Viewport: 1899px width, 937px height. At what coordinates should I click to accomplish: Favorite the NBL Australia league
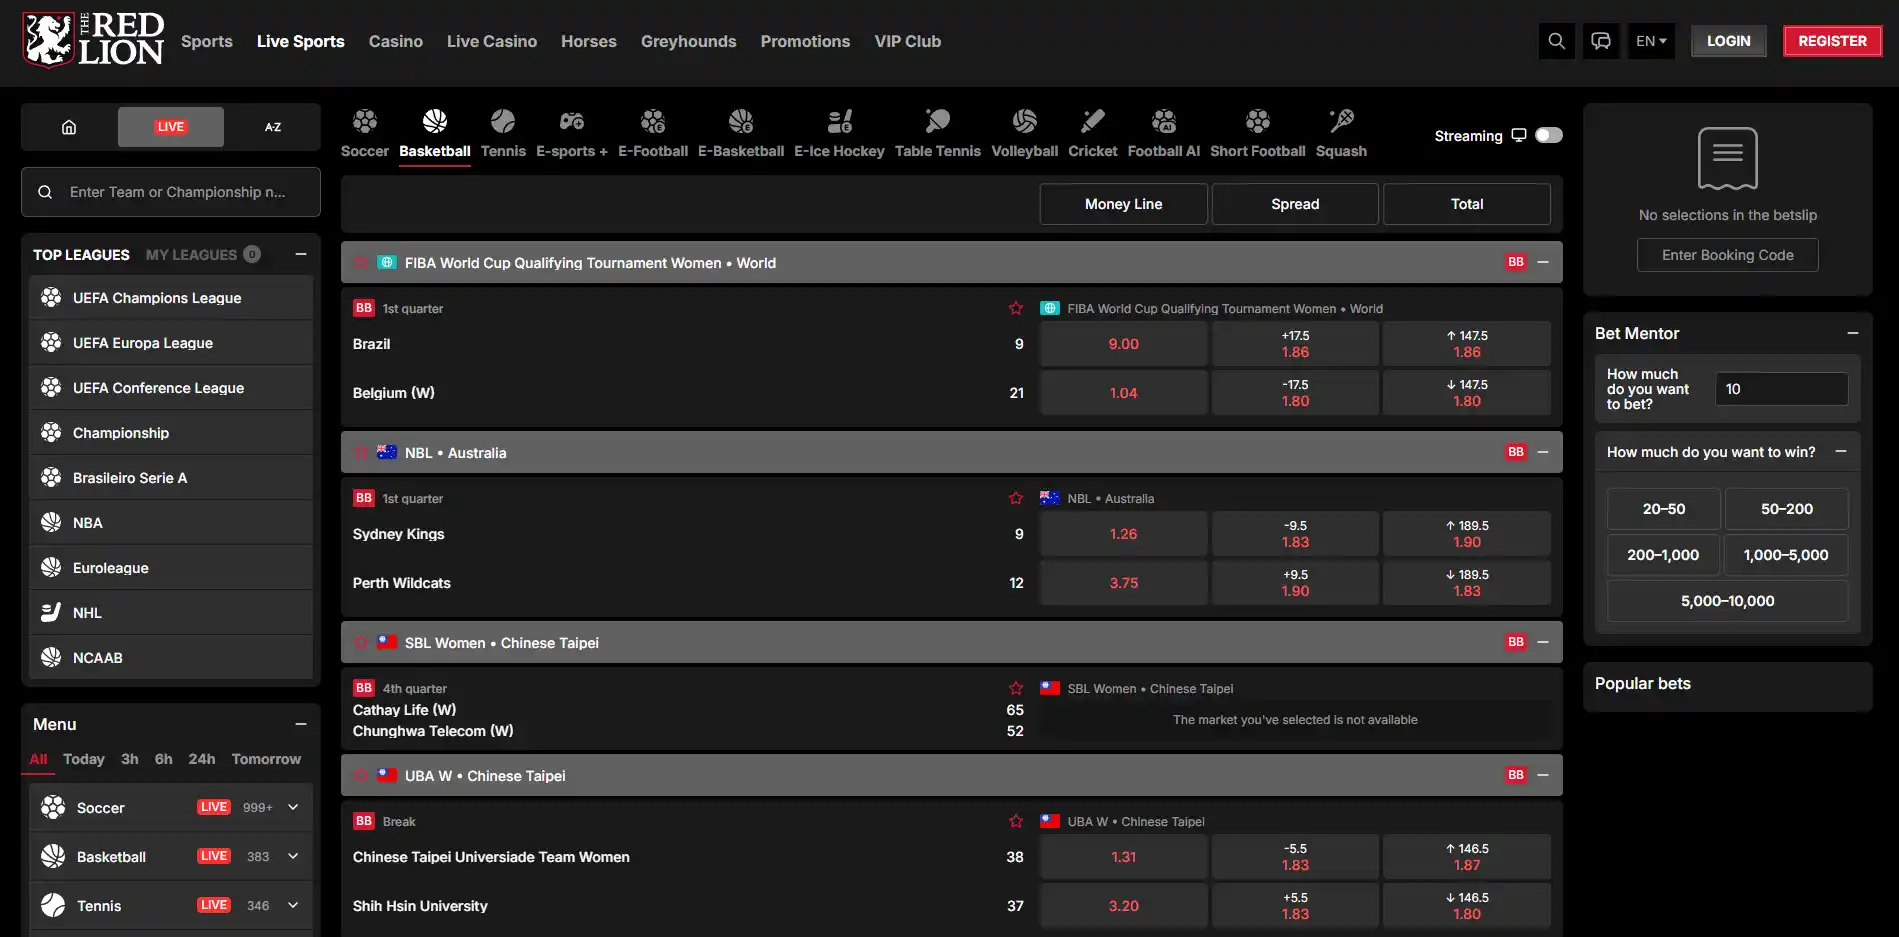361,452
